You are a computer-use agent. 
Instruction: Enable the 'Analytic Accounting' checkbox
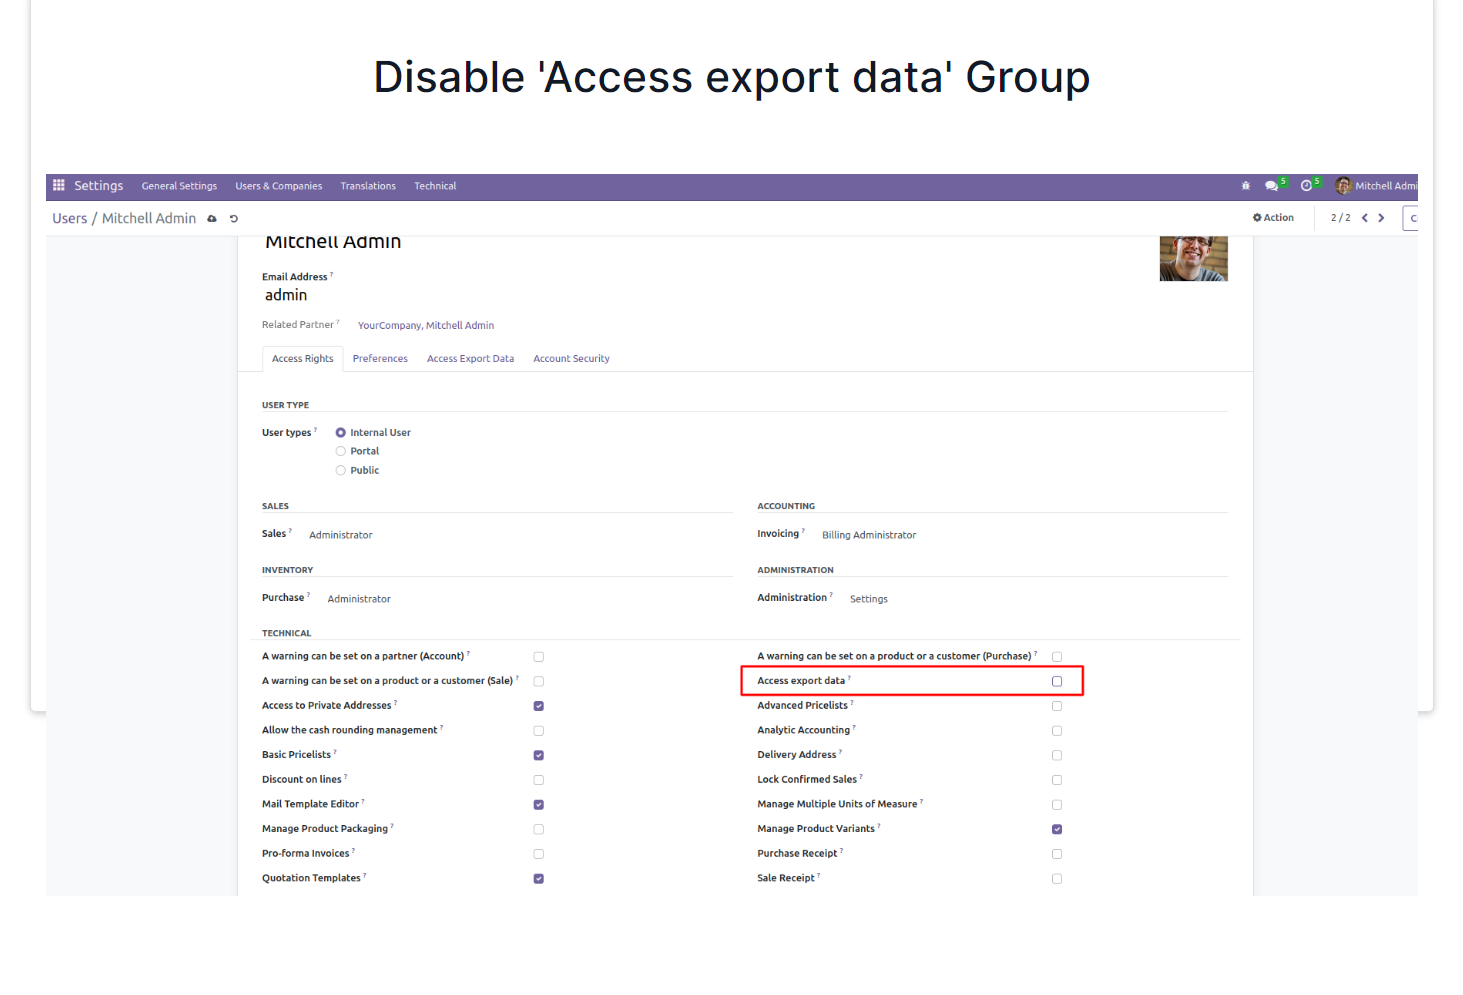pyautogui.click(x=1057, y=731)
